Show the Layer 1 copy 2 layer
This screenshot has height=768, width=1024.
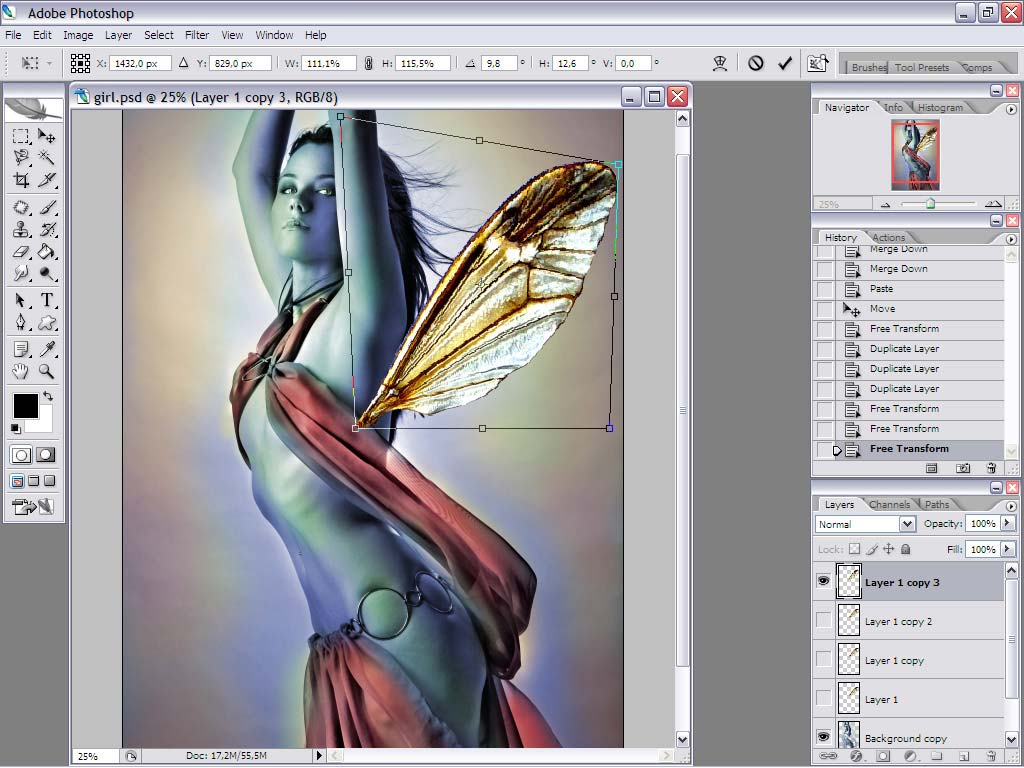coord(824,620)
